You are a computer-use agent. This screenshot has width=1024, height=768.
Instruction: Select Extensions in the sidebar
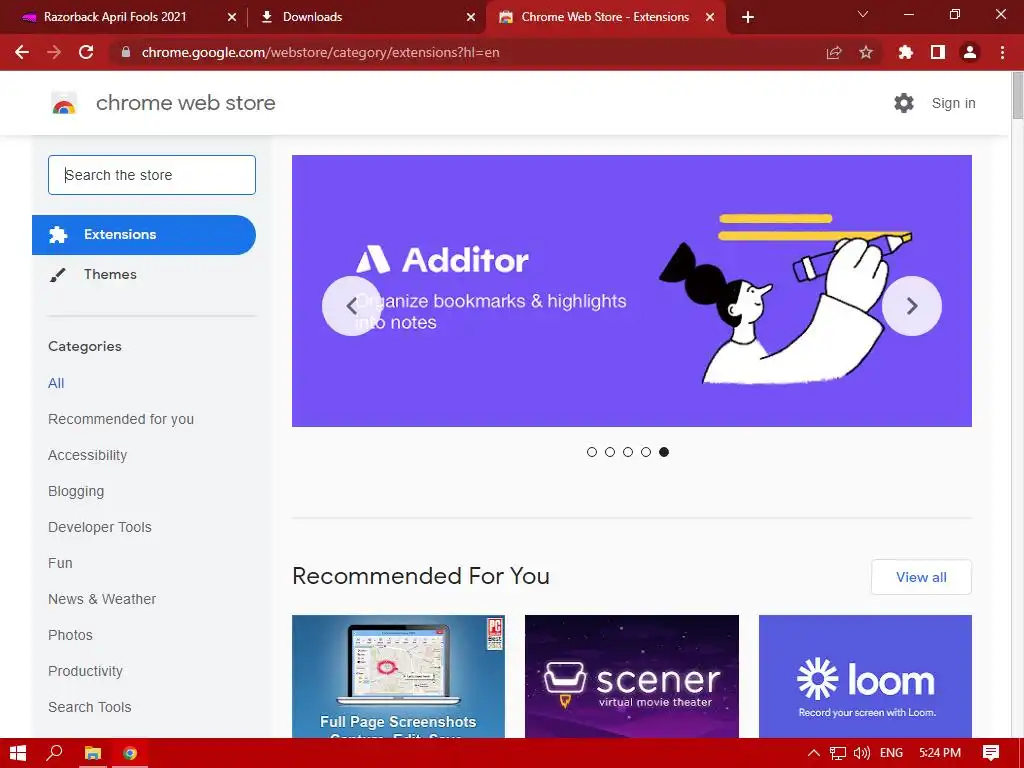click(x=144, y=234)
